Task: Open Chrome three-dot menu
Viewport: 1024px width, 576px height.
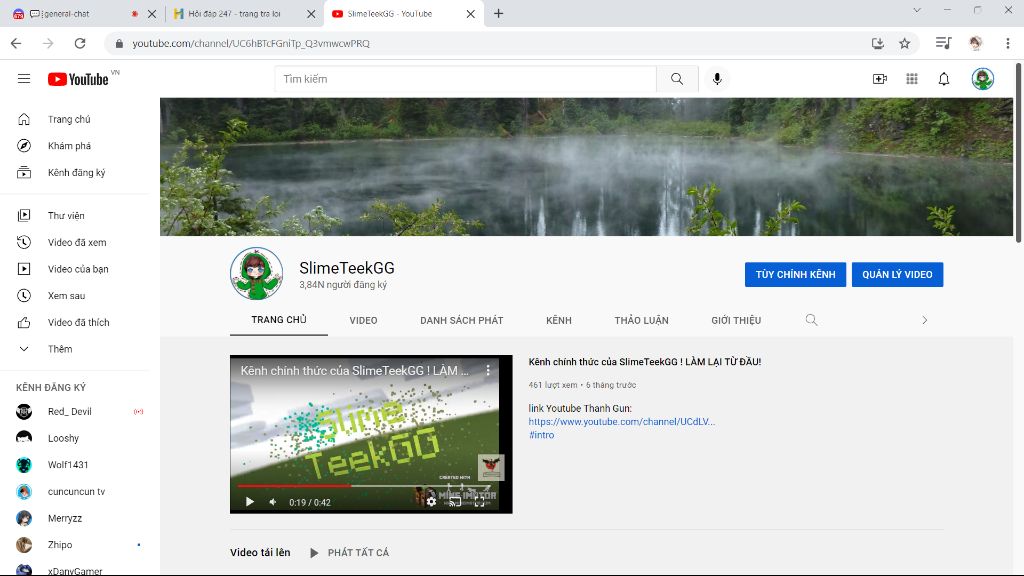Action: (x=1008, y=43)
